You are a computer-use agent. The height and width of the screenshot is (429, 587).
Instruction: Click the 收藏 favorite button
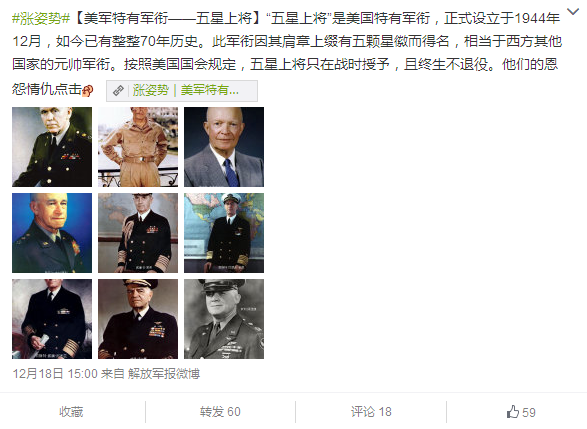[71, 412]
